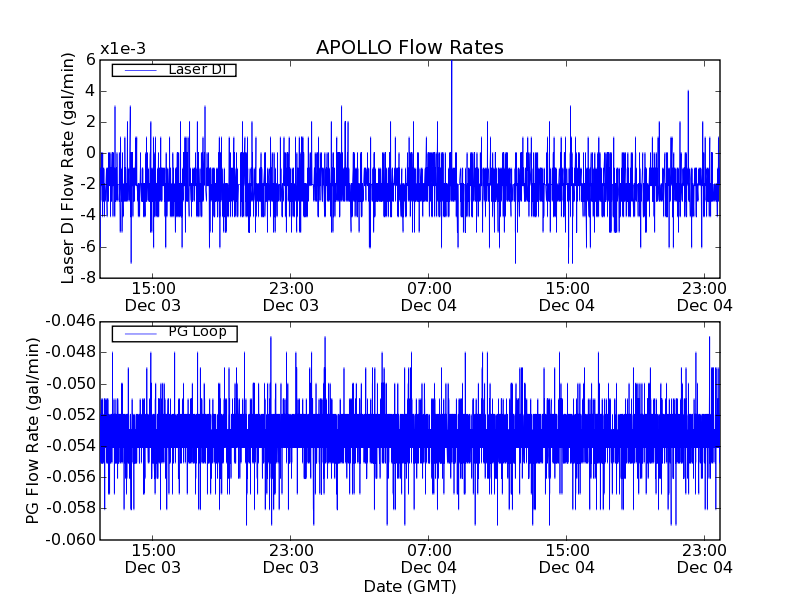Select the 'PG Loop' legend entry
Image resolution: width=800 pixels, height=600 pixels.
197,332
